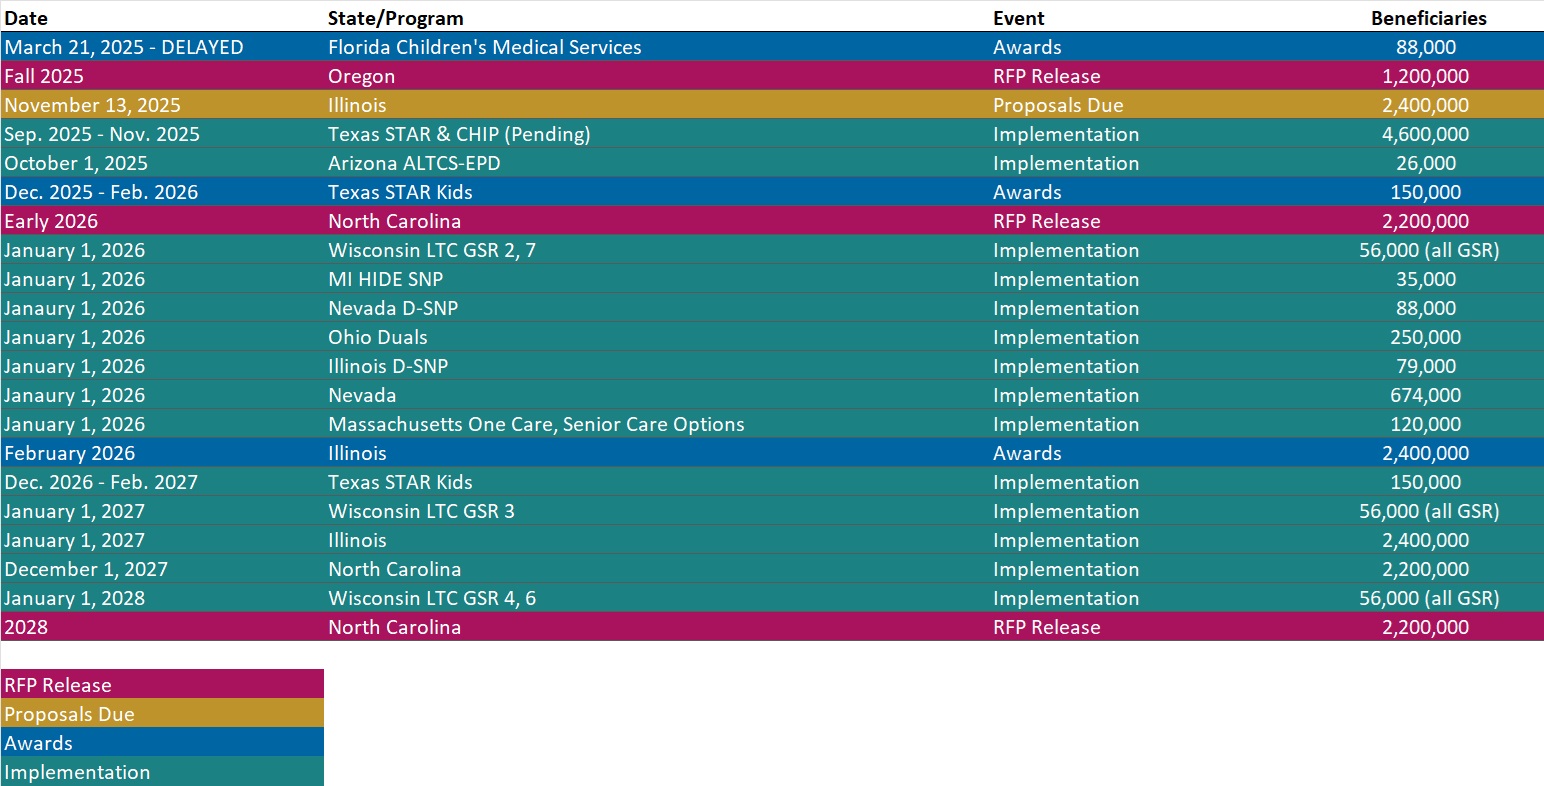Click the Date column header

[x=26, y=18]
